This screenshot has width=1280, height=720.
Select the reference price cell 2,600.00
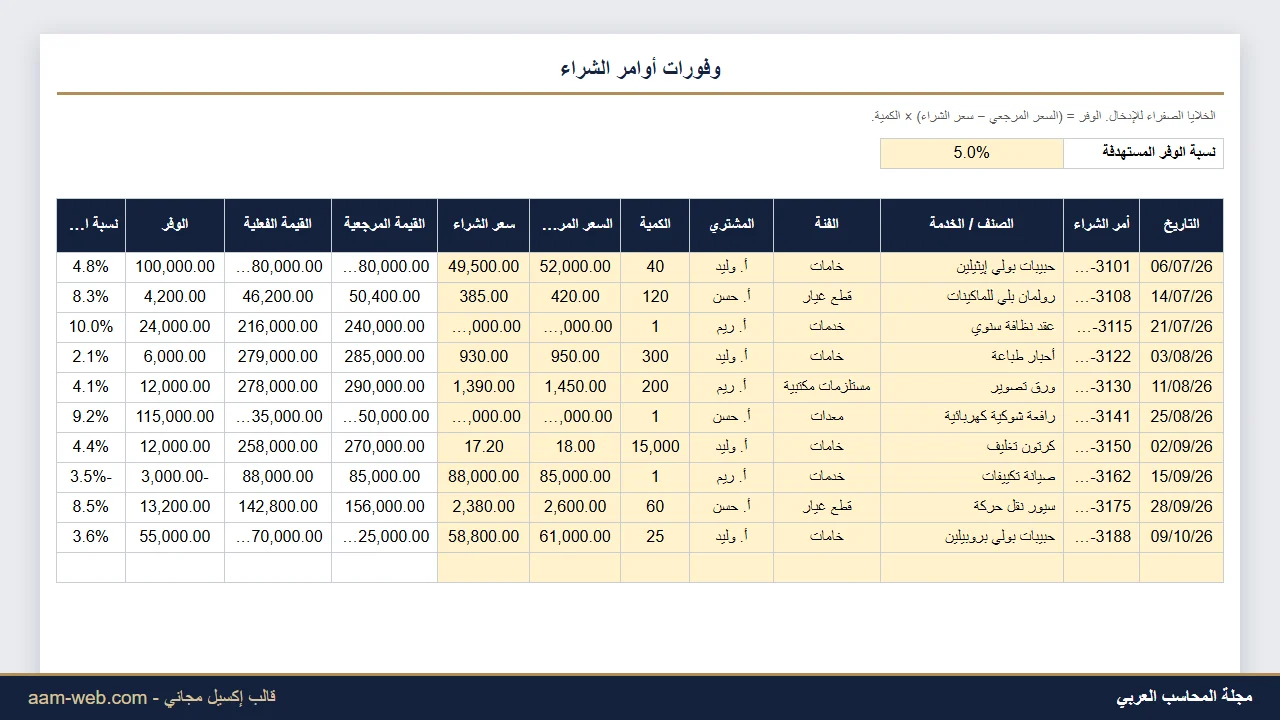tap(575, 507)
